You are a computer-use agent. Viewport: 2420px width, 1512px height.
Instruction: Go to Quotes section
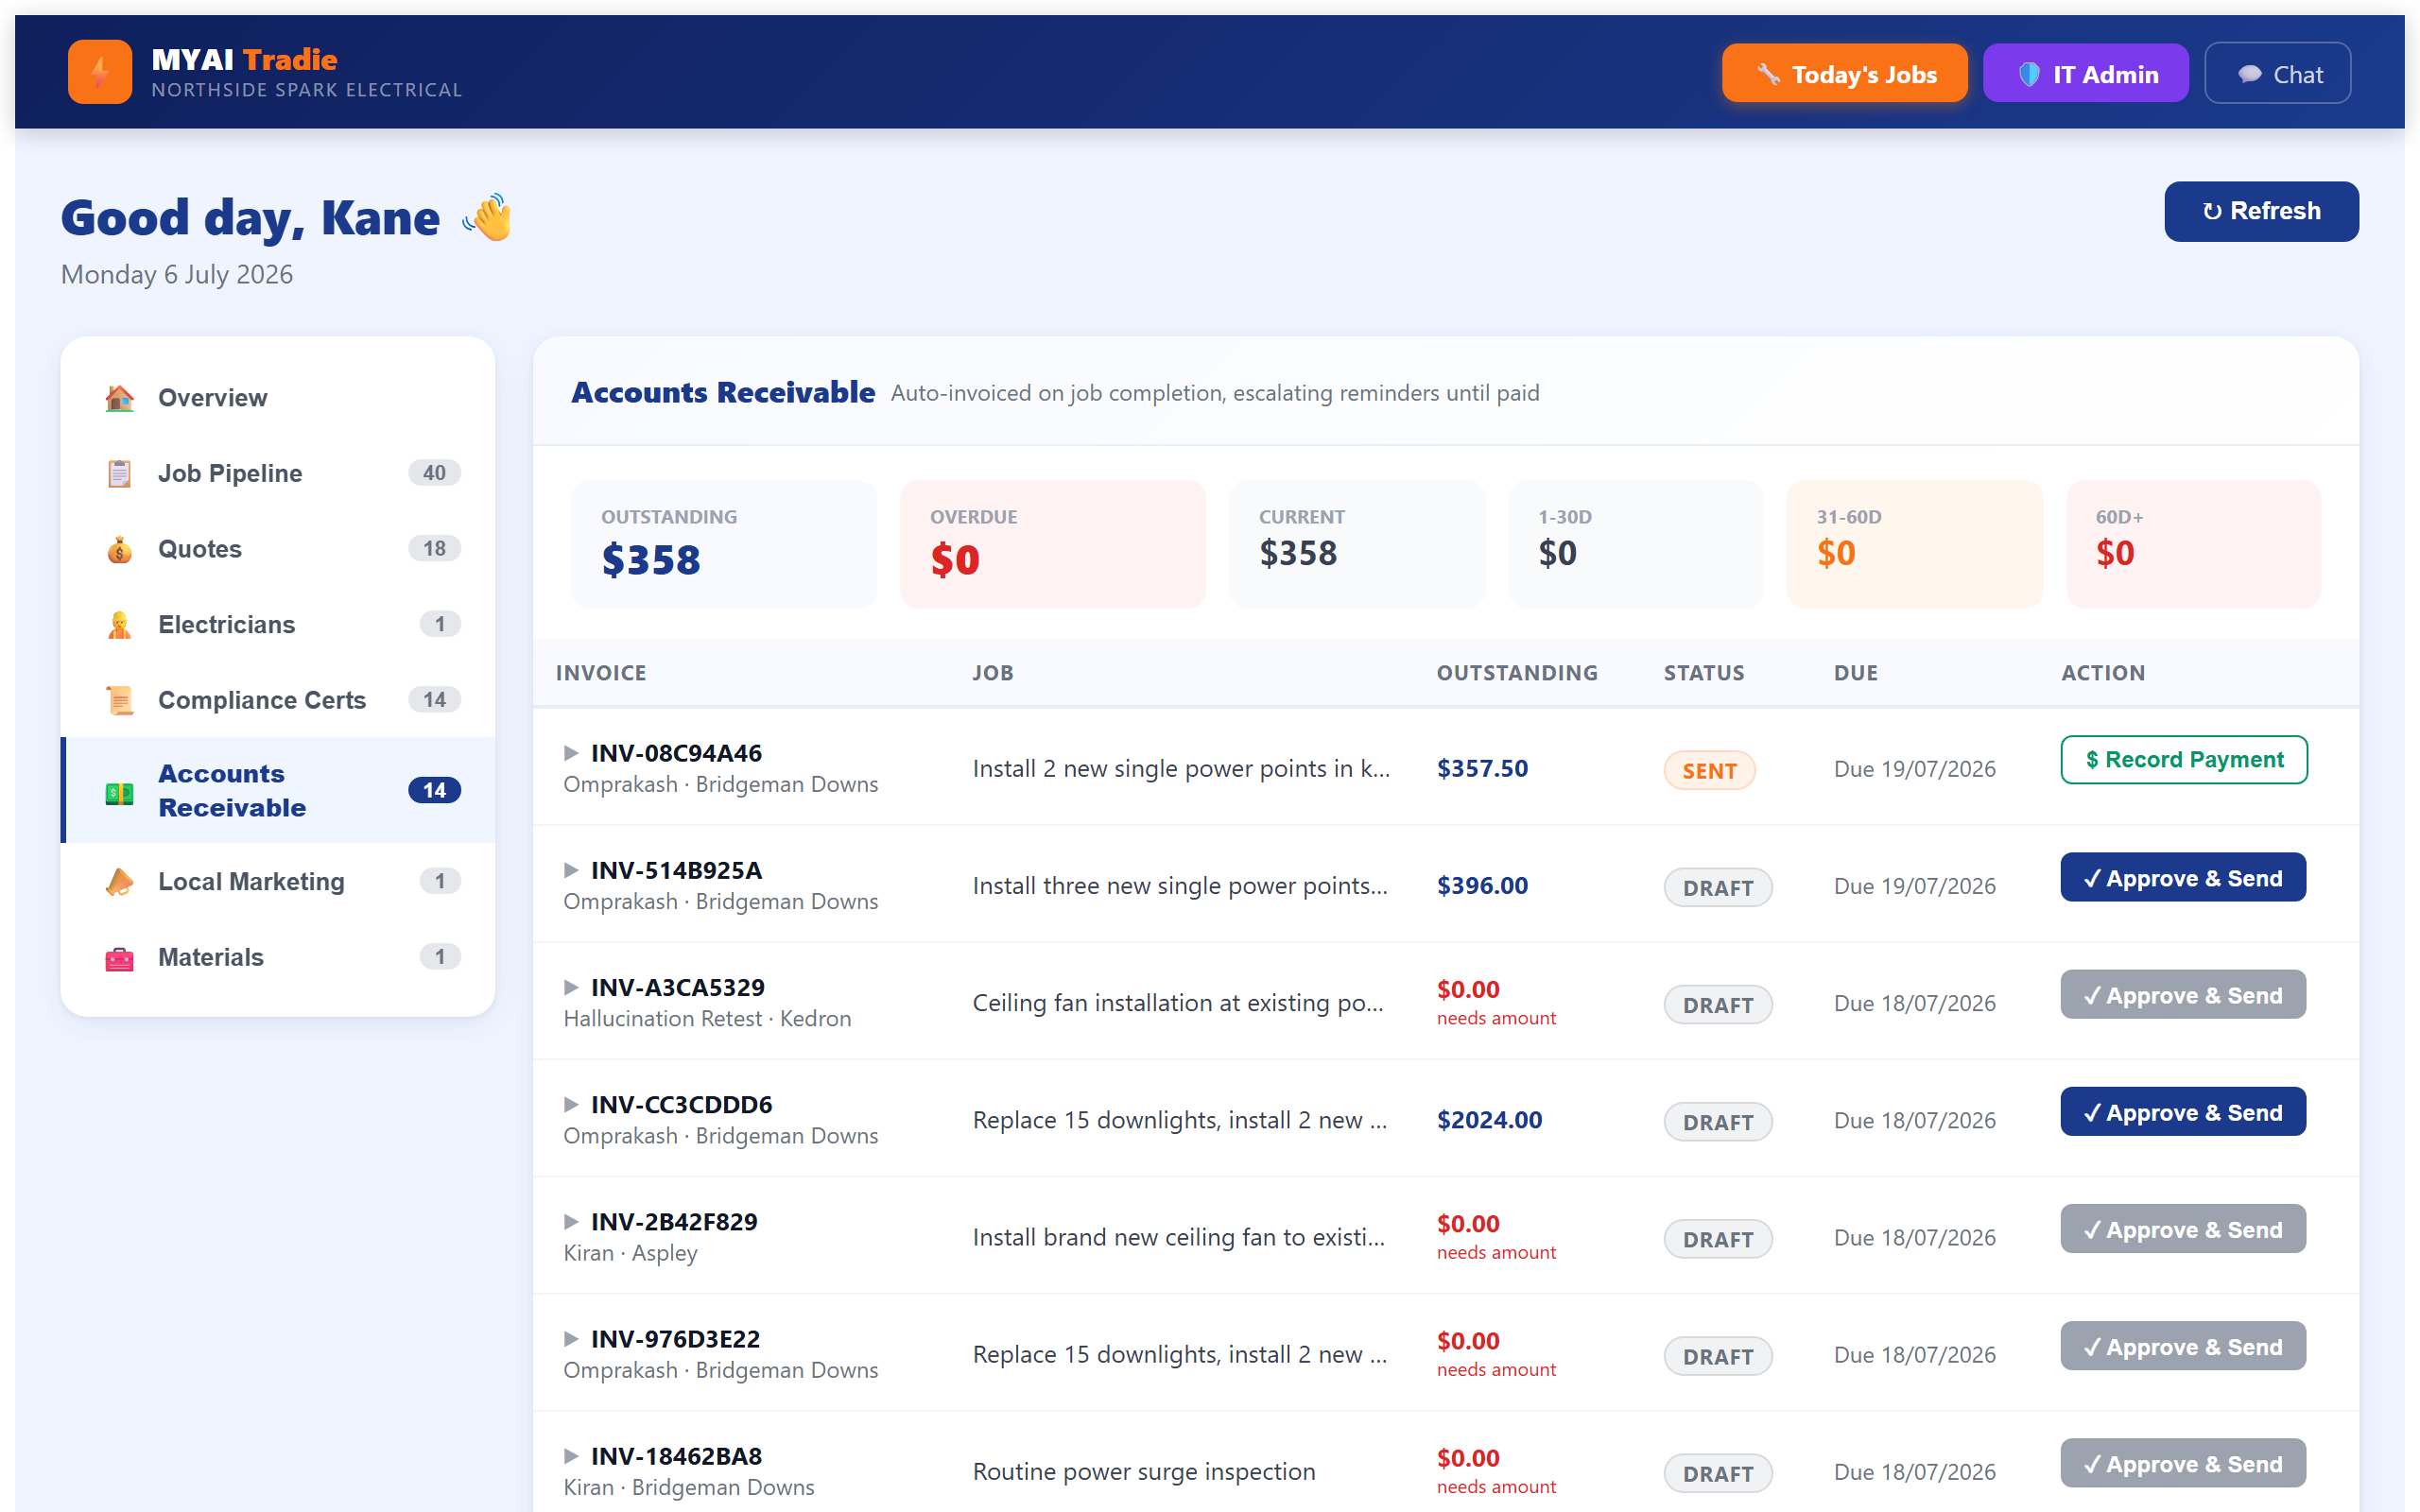click(x=278, y=549)
